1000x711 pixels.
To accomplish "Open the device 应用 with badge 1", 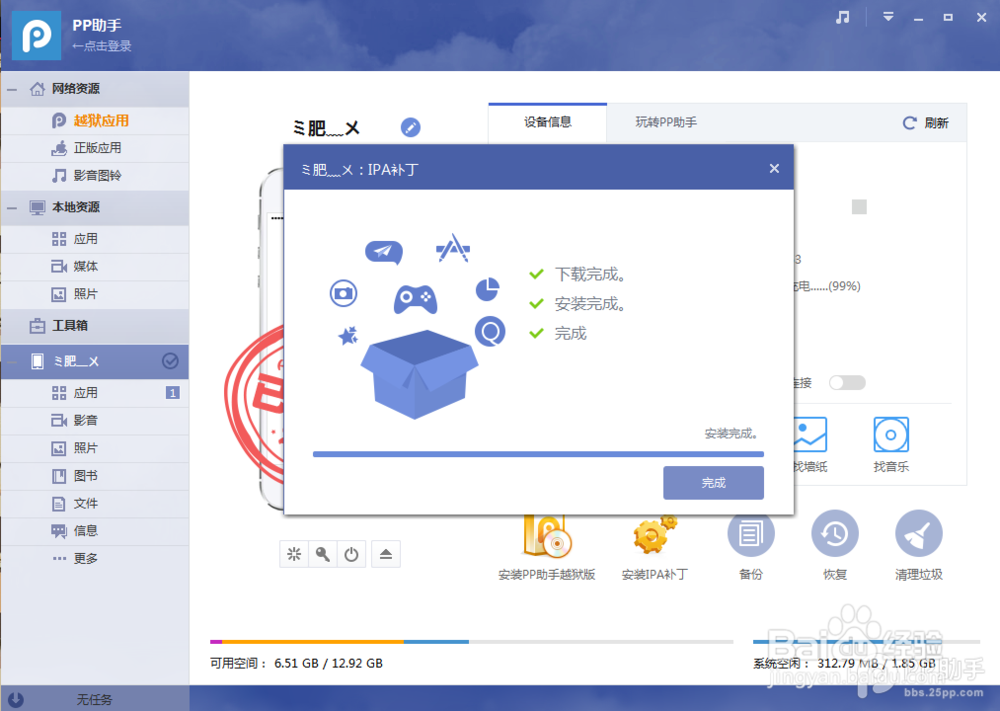I will tap(94, 393).
